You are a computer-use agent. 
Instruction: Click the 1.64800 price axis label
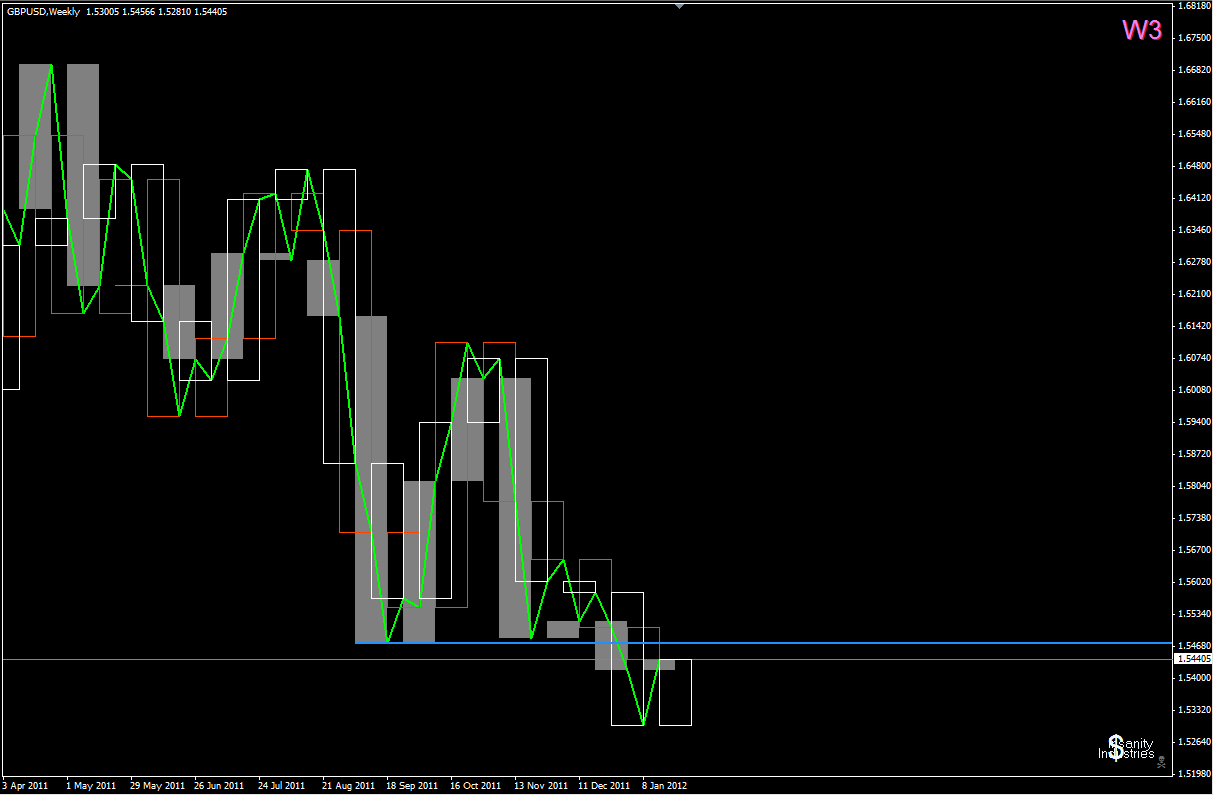pyautogui.click(x=1194, y=166)
